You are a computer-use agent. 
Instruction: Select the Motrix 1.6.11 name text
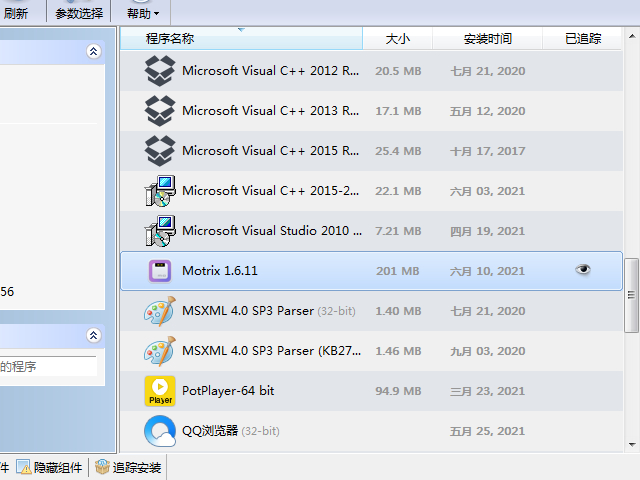[220, 271]
